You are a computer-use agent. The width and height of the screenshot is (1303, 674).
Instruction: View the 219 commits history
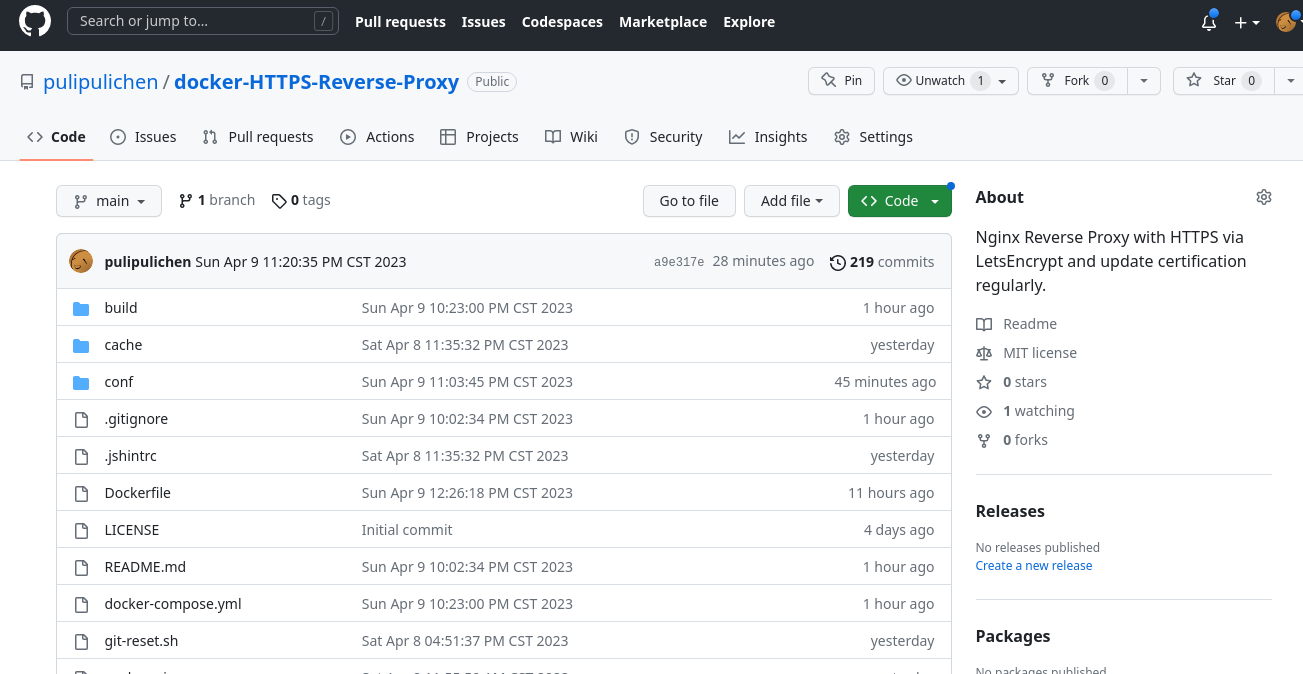tap(882, 262)
